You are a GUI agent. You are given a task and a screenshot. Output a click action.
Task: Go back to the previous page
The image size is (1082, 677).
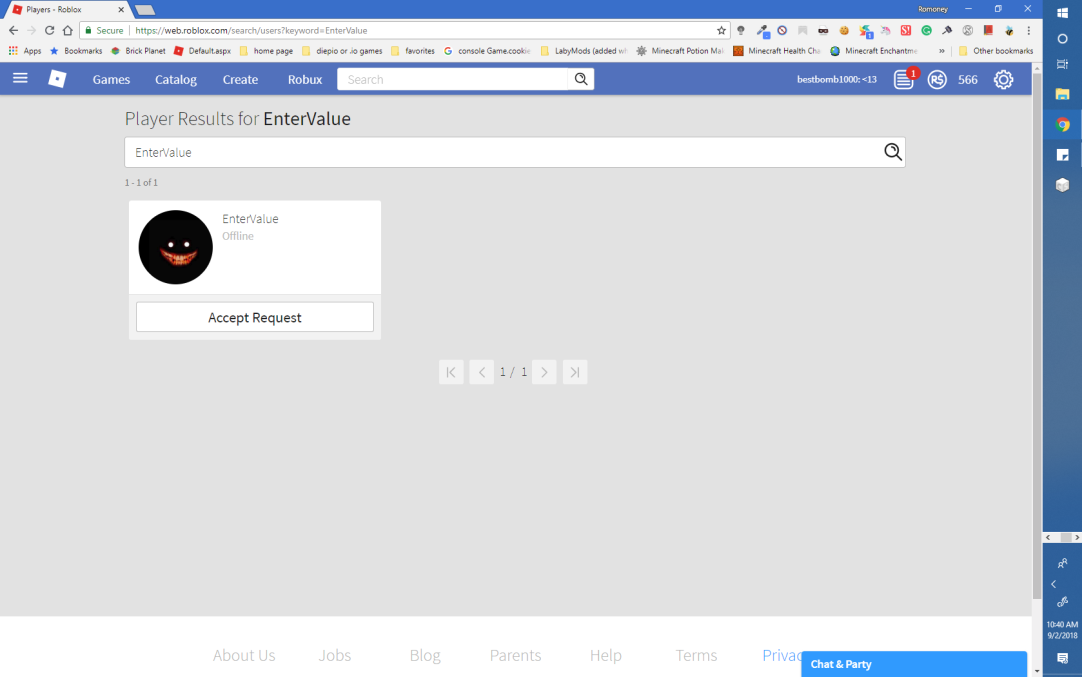coord(13,30)
